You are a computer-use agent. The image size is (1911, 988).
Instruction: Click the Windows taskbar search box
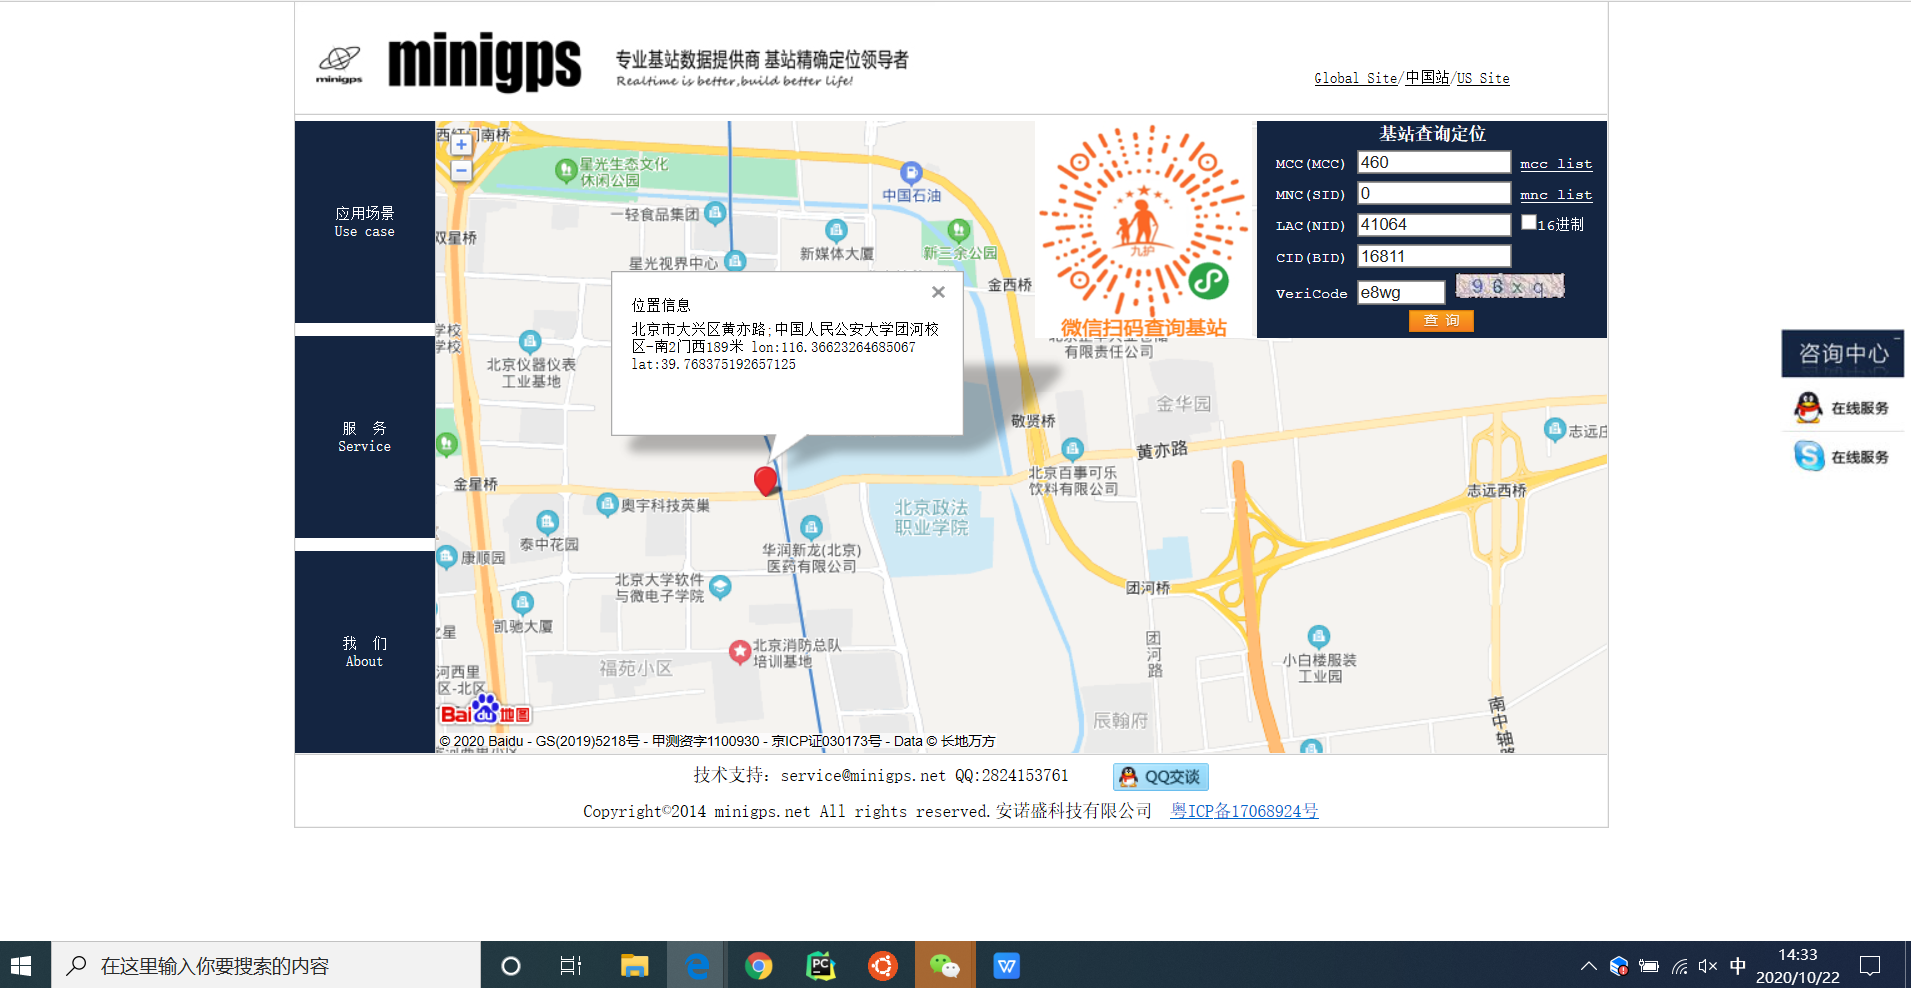pyautogui.click(x=266, y=965)
